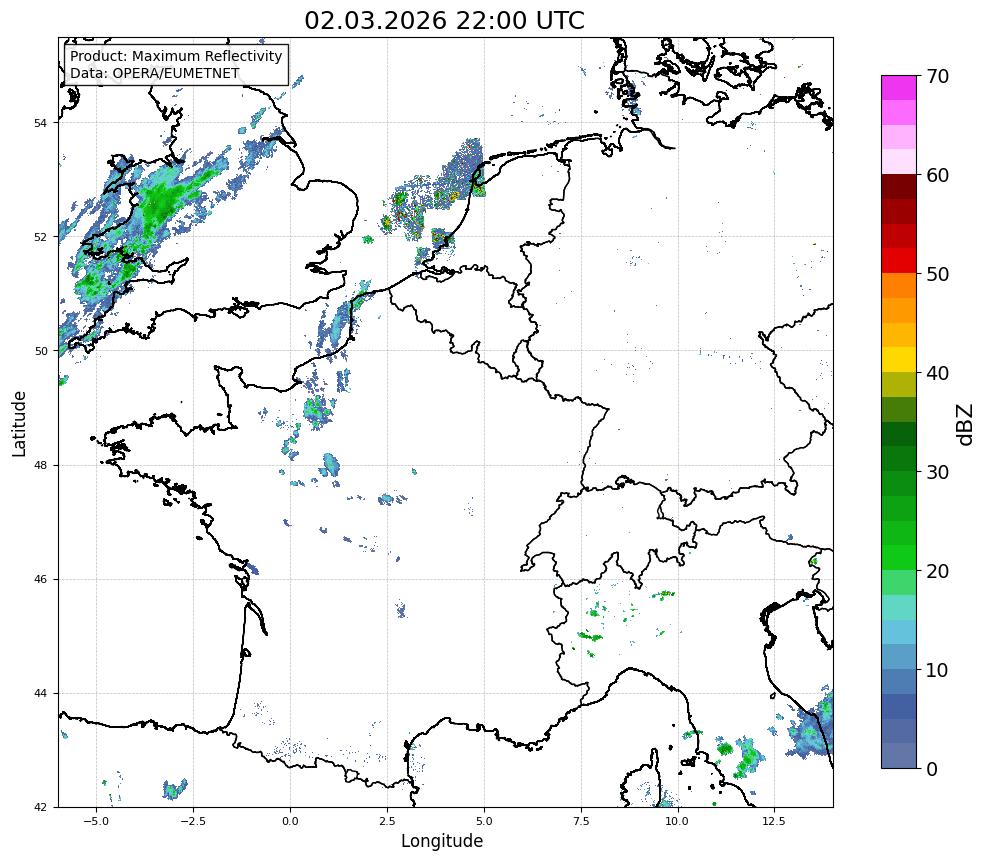985x860 pixels.
Task: Select the orange band just below 50 dBZ
Action: point(899,286)
